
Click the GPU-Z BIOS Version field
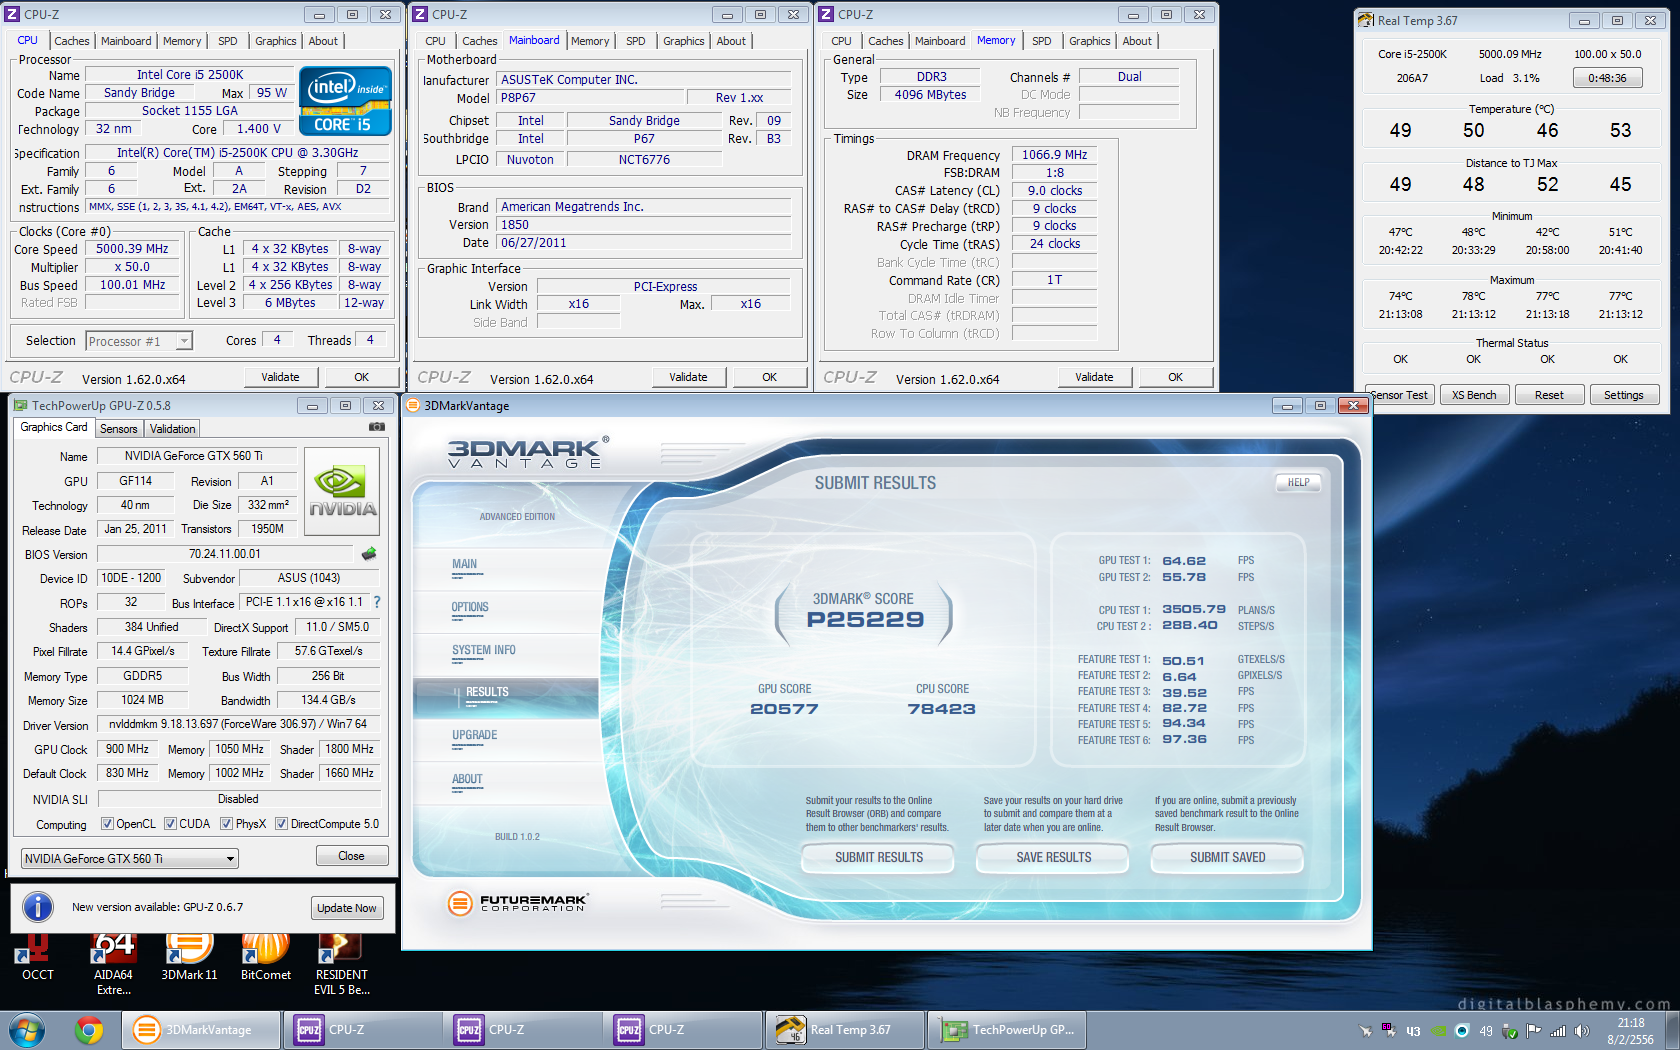[x=225, y=554]
